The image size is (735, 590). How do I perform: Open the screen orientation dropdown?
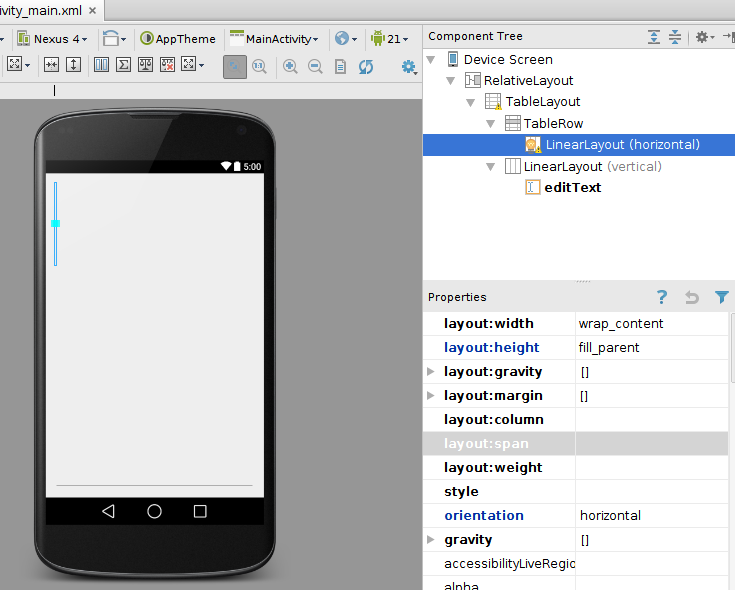114,39
